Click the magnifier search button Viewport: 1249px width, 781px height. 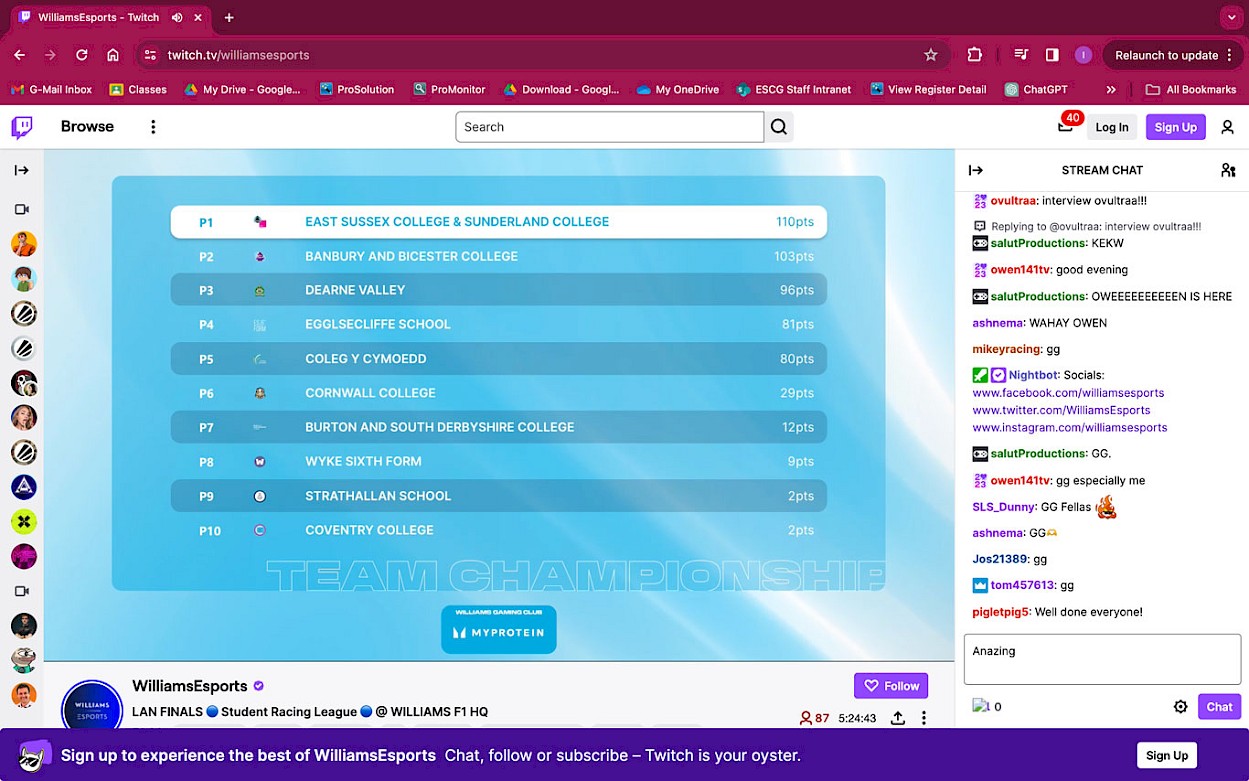click(x=779, y=127)
